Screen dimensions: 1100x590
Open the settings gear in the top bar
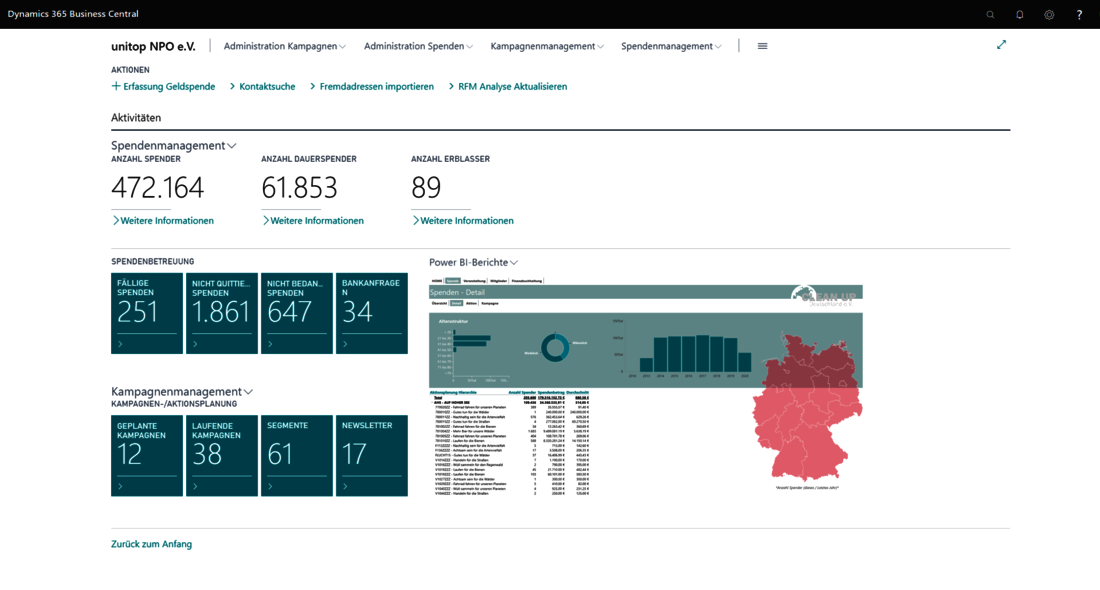coord(1049,15)
